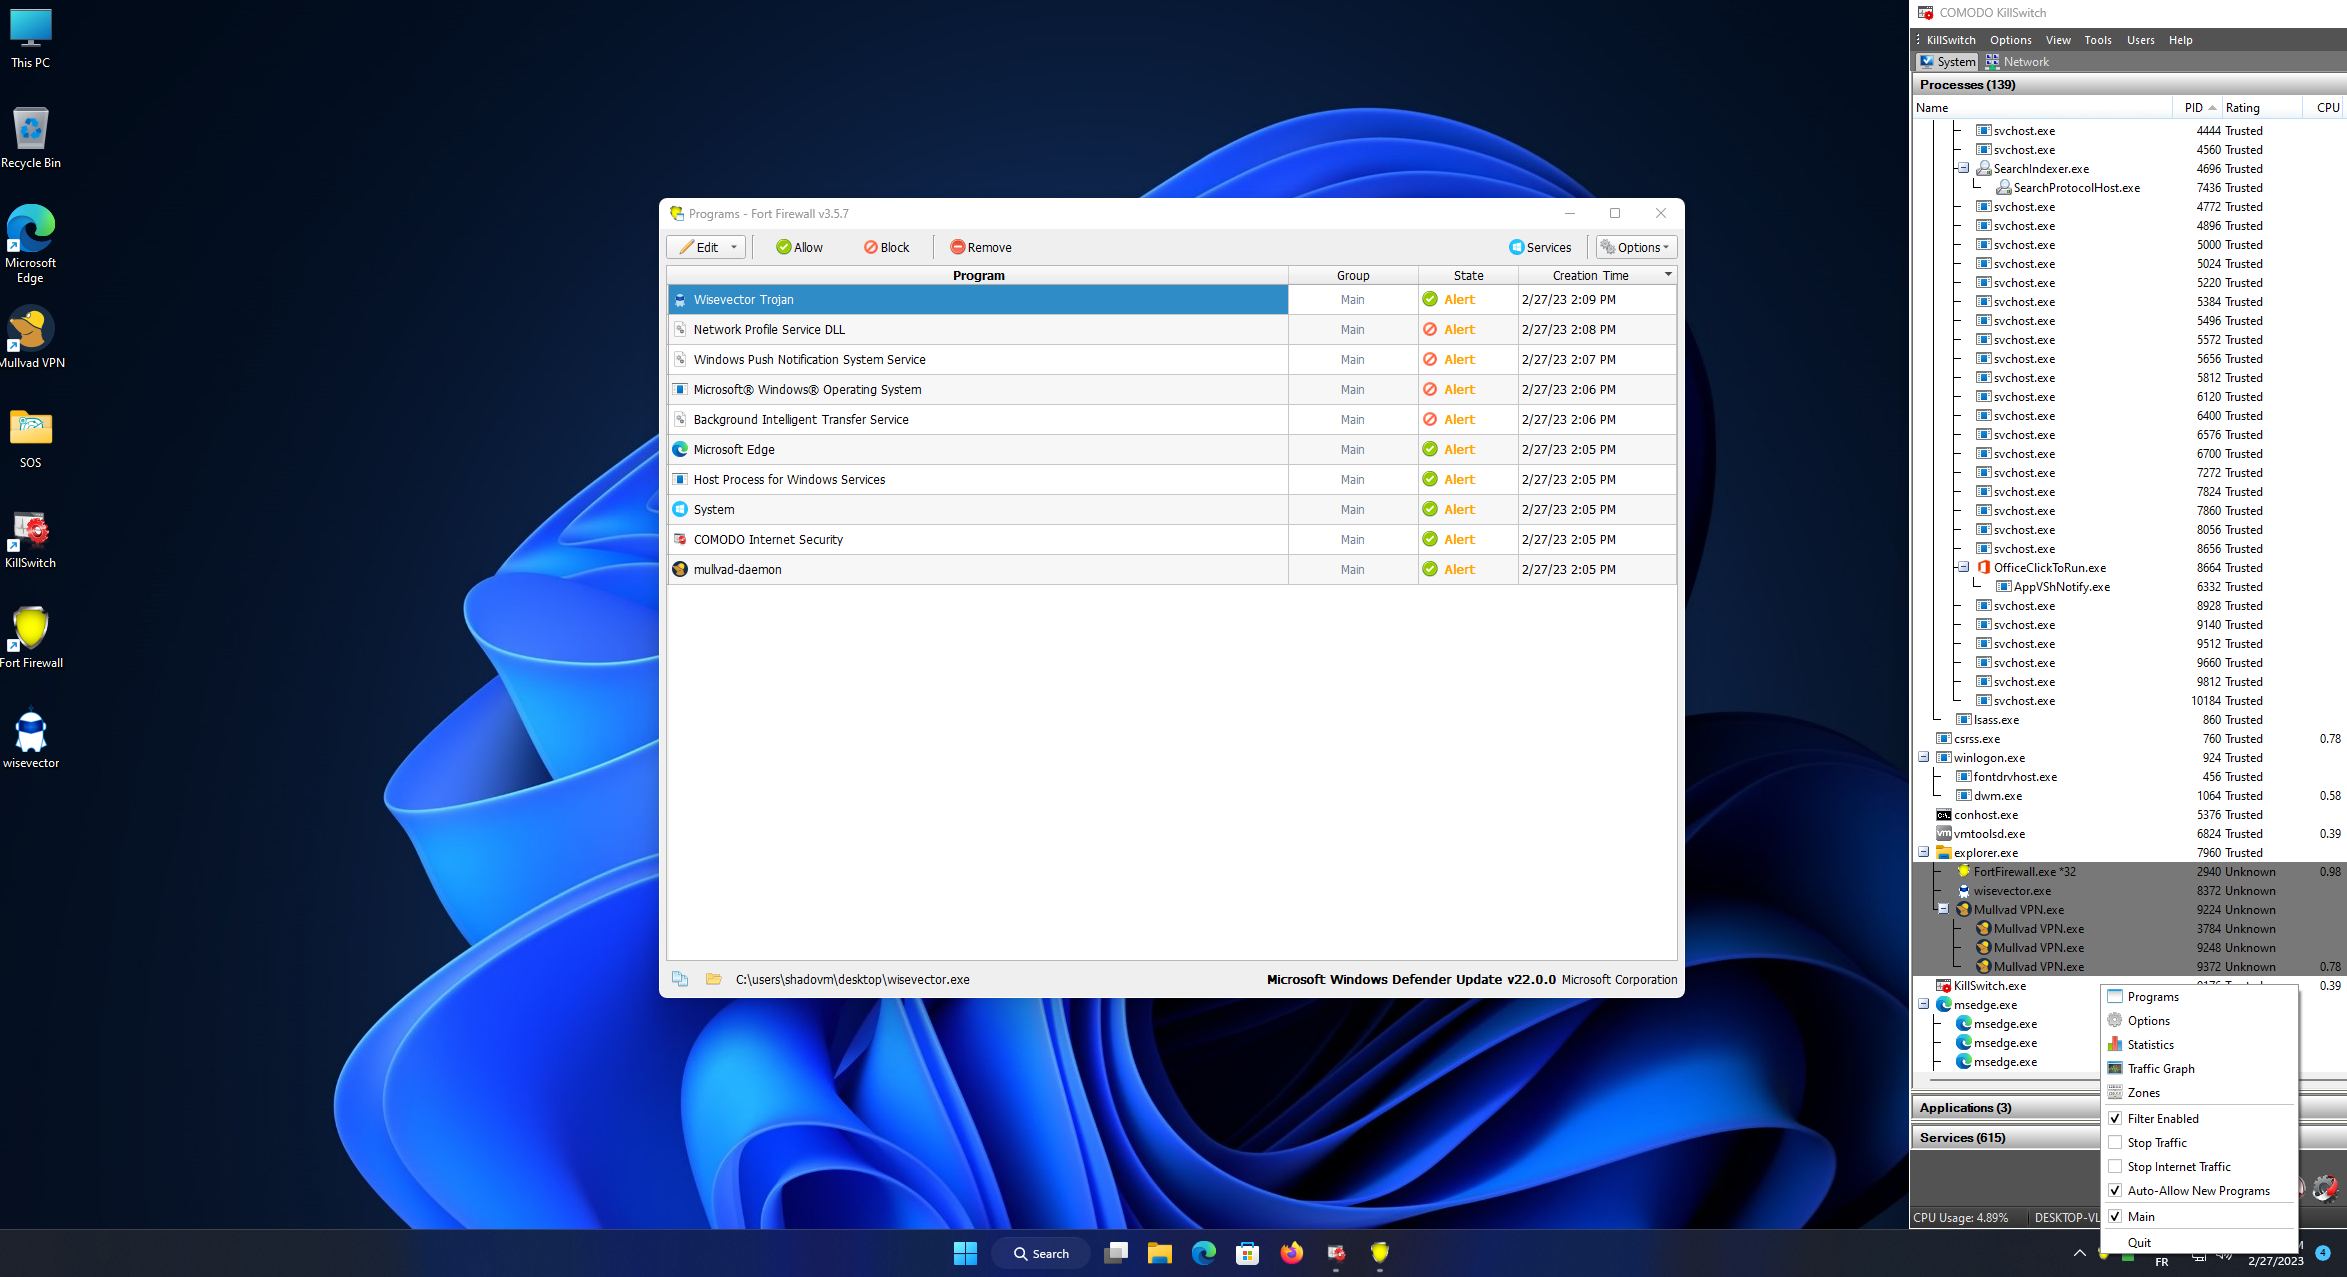This screenshot has width=2347, height=1277.
Task: Click the Services button in Fort Firewall
Action: click(x=1540, y=247)
